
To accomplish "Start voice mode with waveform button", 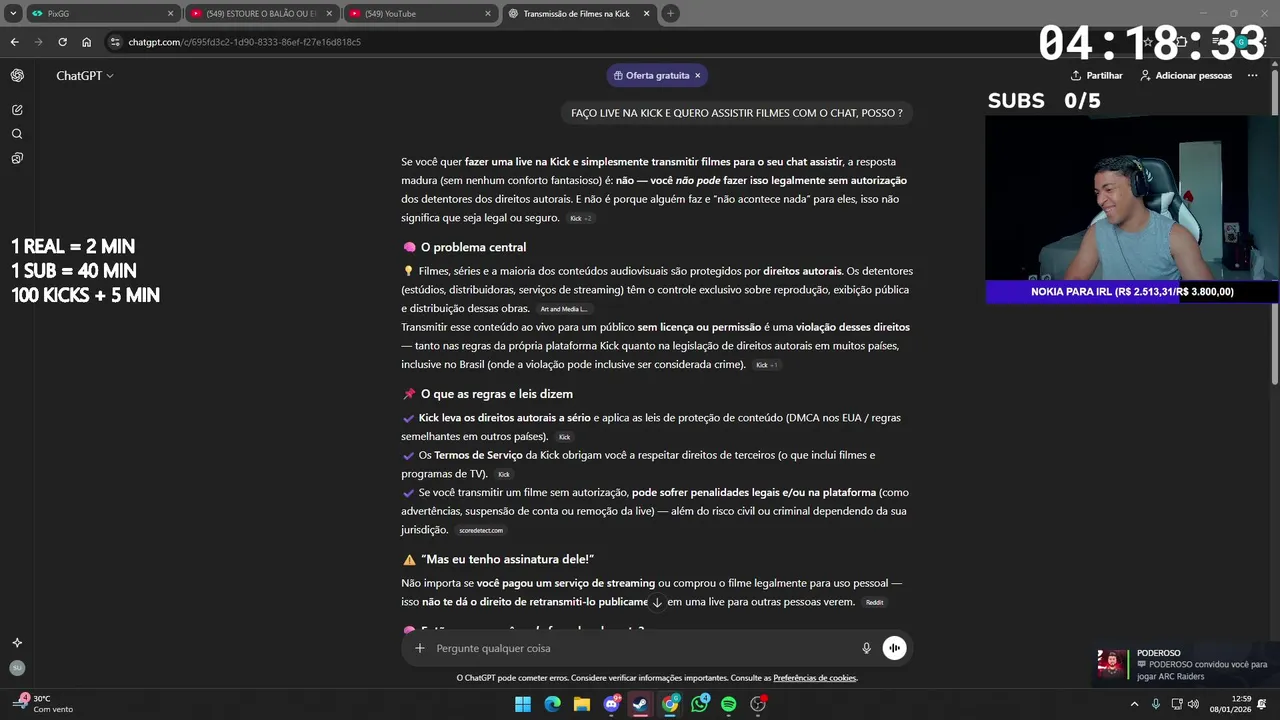I will tap(894, 648).
